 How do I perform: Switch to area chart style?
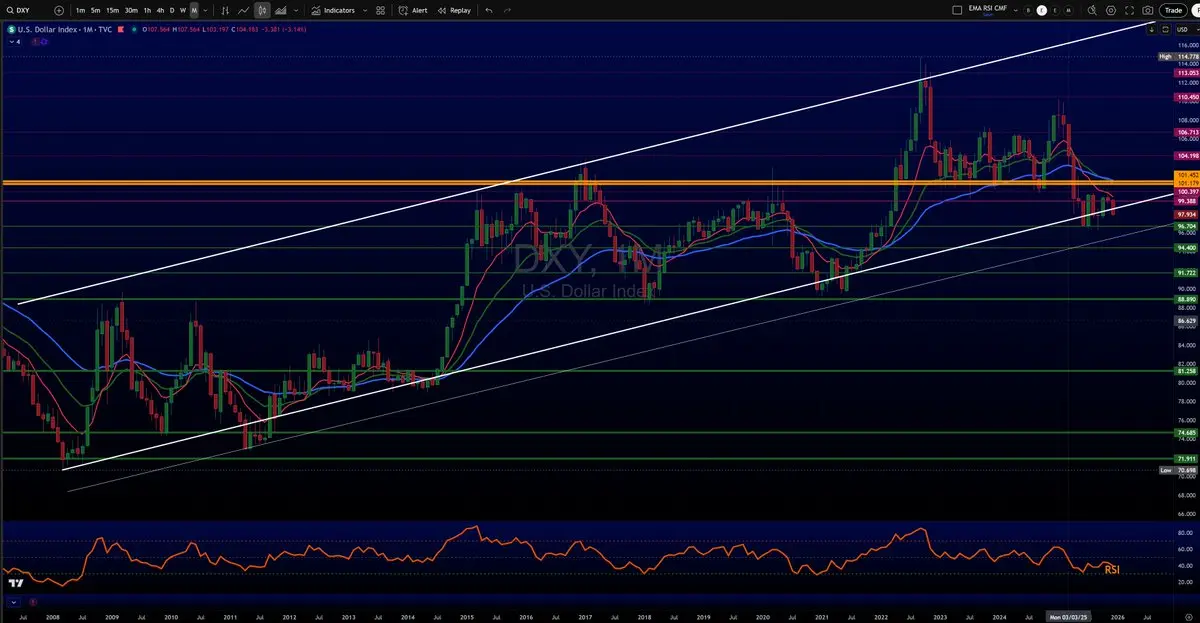[x=281, y=10]
